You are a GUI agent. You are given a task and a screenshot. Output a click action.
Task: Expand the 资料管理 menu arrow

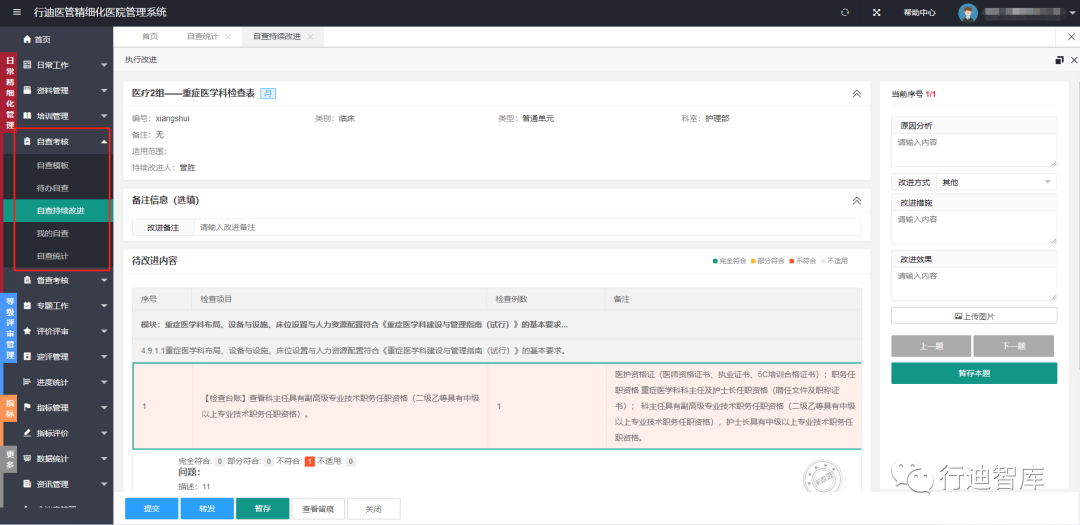tap(104, 90)
